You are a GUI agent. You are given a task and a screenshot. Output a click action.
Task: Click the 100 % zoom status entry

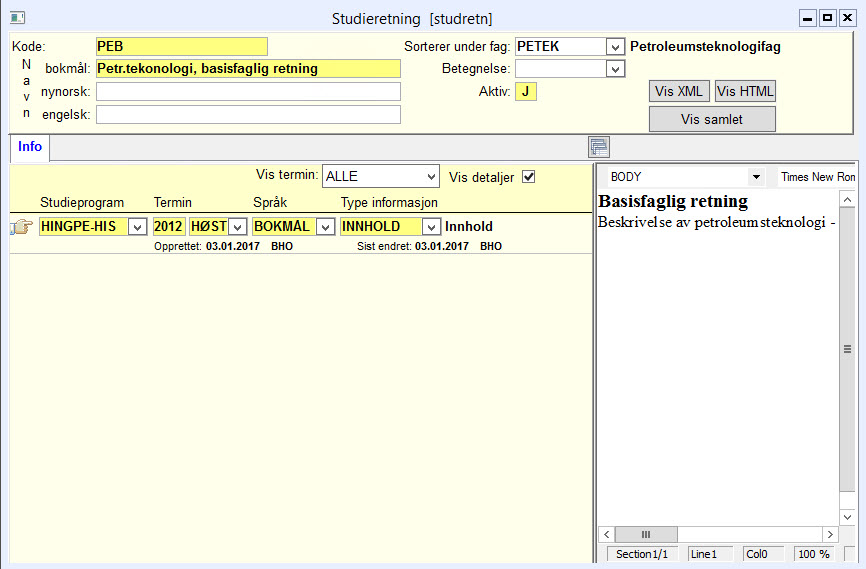(814, 554)
